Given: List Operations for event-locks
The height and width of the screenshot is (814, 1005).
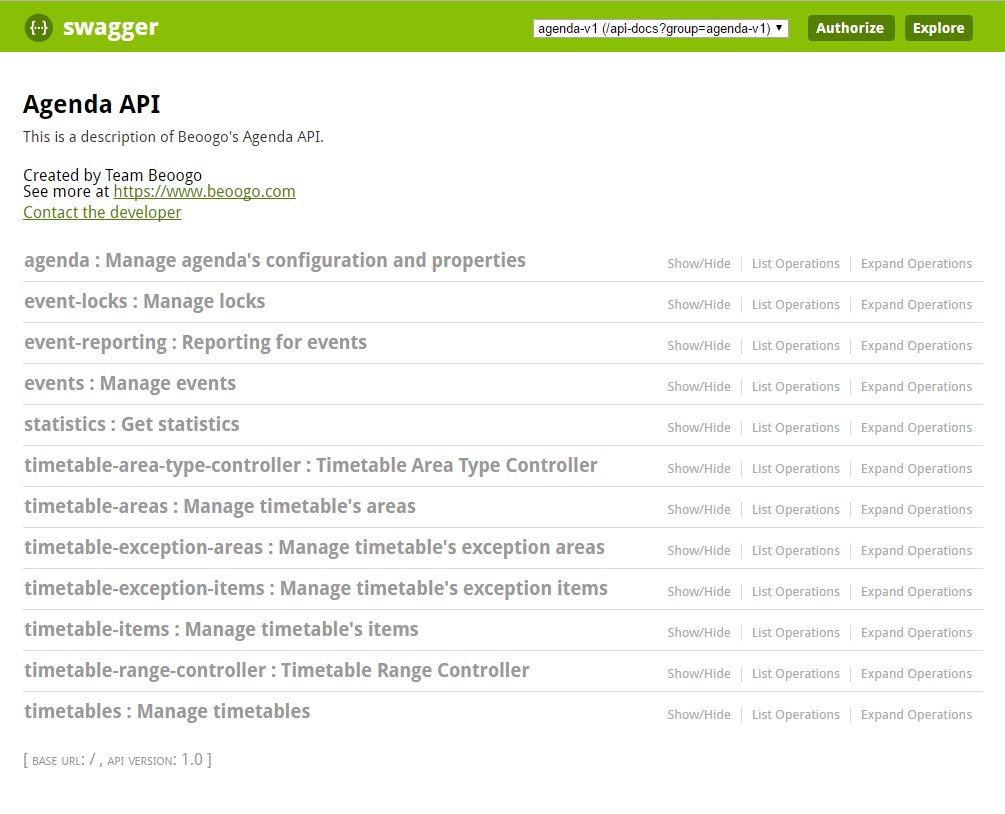Looking at the screenshot, I should [x=795, y=304].
